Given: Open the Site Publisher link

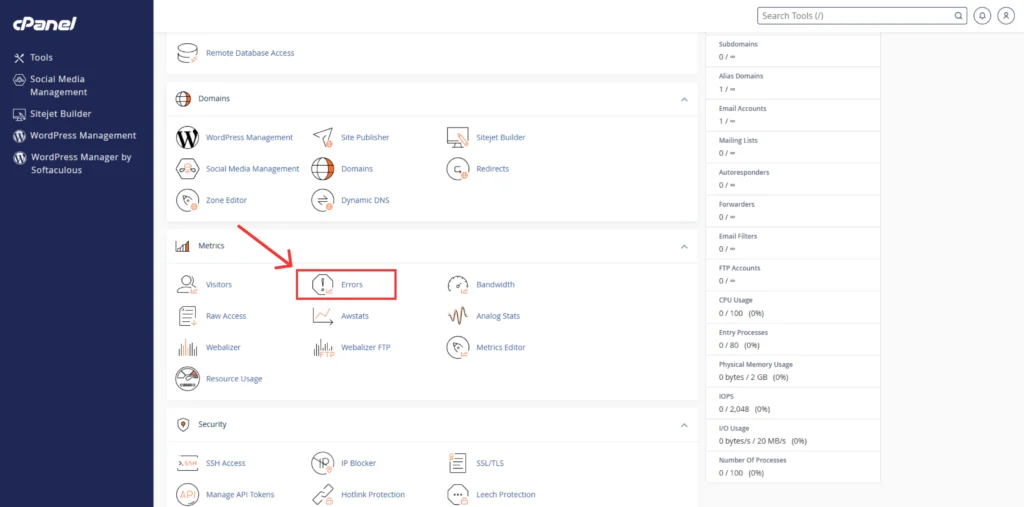Looking at the screenshot, I should click(x=365, y=138).
